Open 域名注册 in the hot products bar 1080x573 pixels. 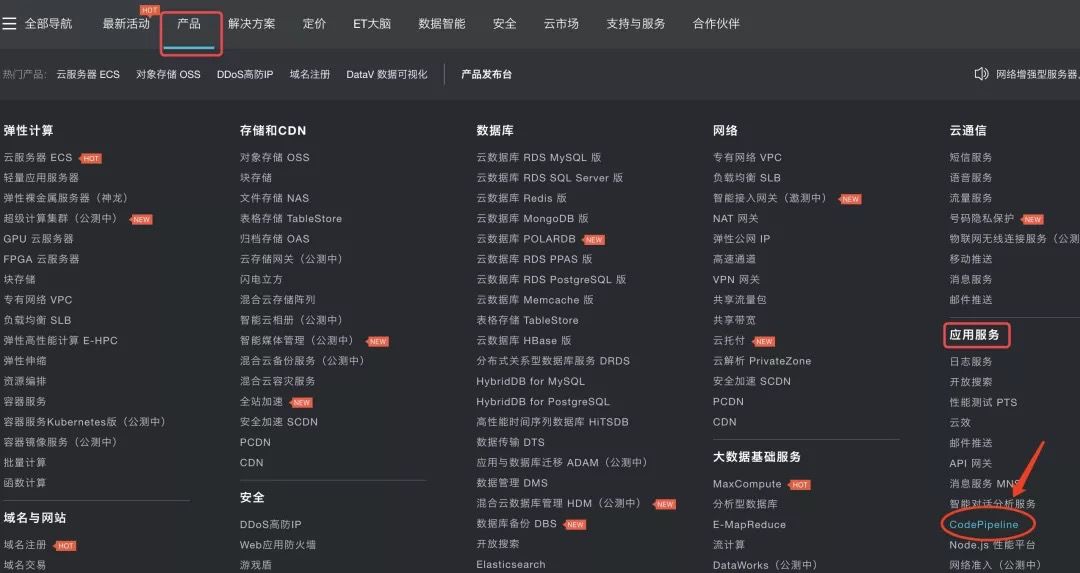tap(309, 74)
